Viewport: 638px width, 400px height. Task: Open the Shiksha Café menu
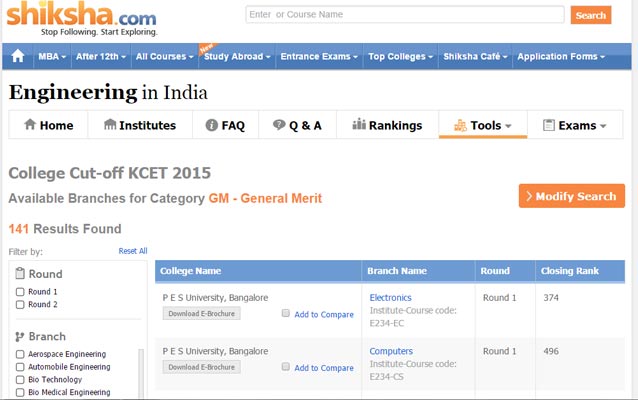474,57
